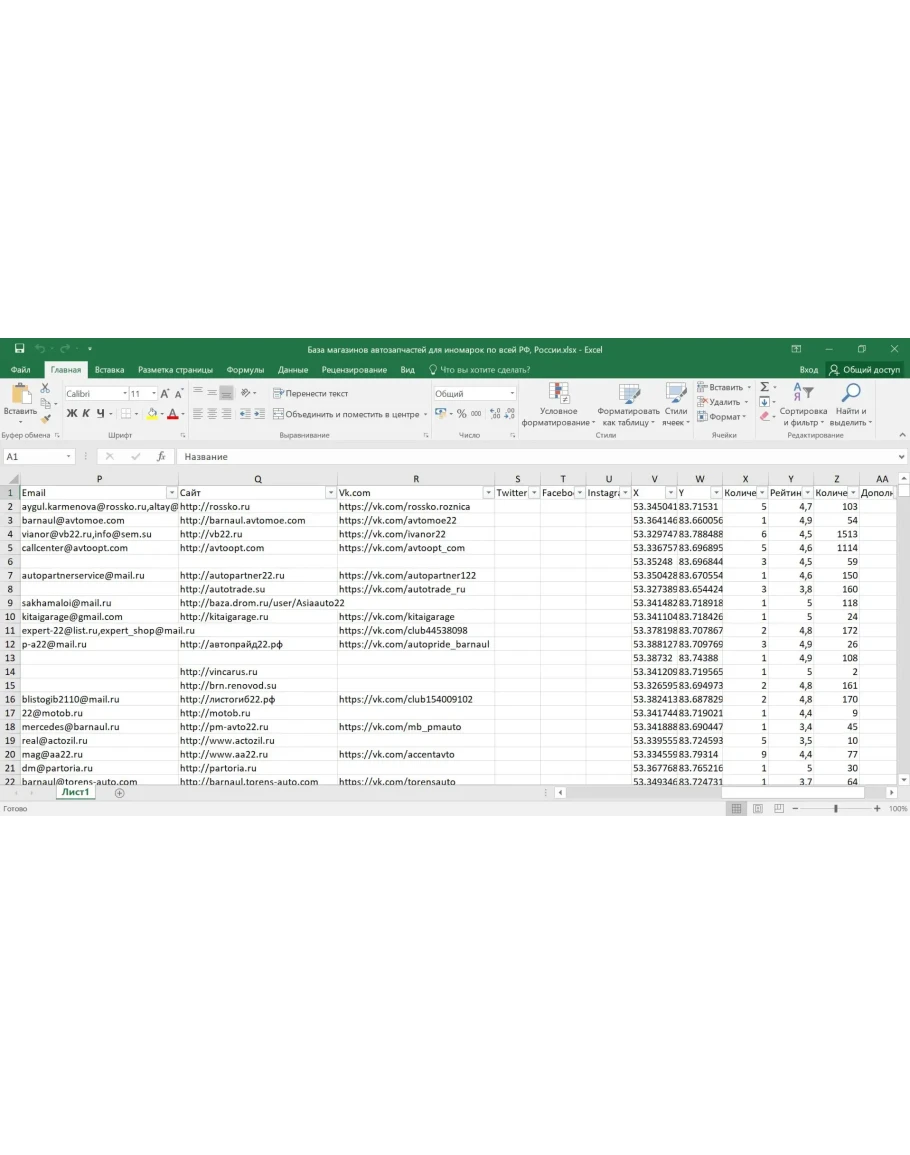Apply the percent style icon
The height and width of the screenshot is (1155, 910).
[461, 414]
